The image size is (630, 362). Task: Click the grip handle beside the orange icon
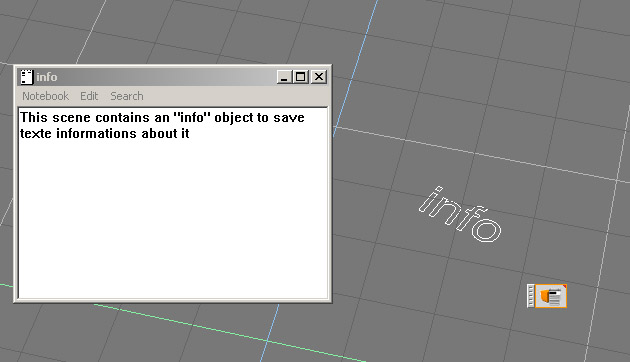click(x=531, y=296)
